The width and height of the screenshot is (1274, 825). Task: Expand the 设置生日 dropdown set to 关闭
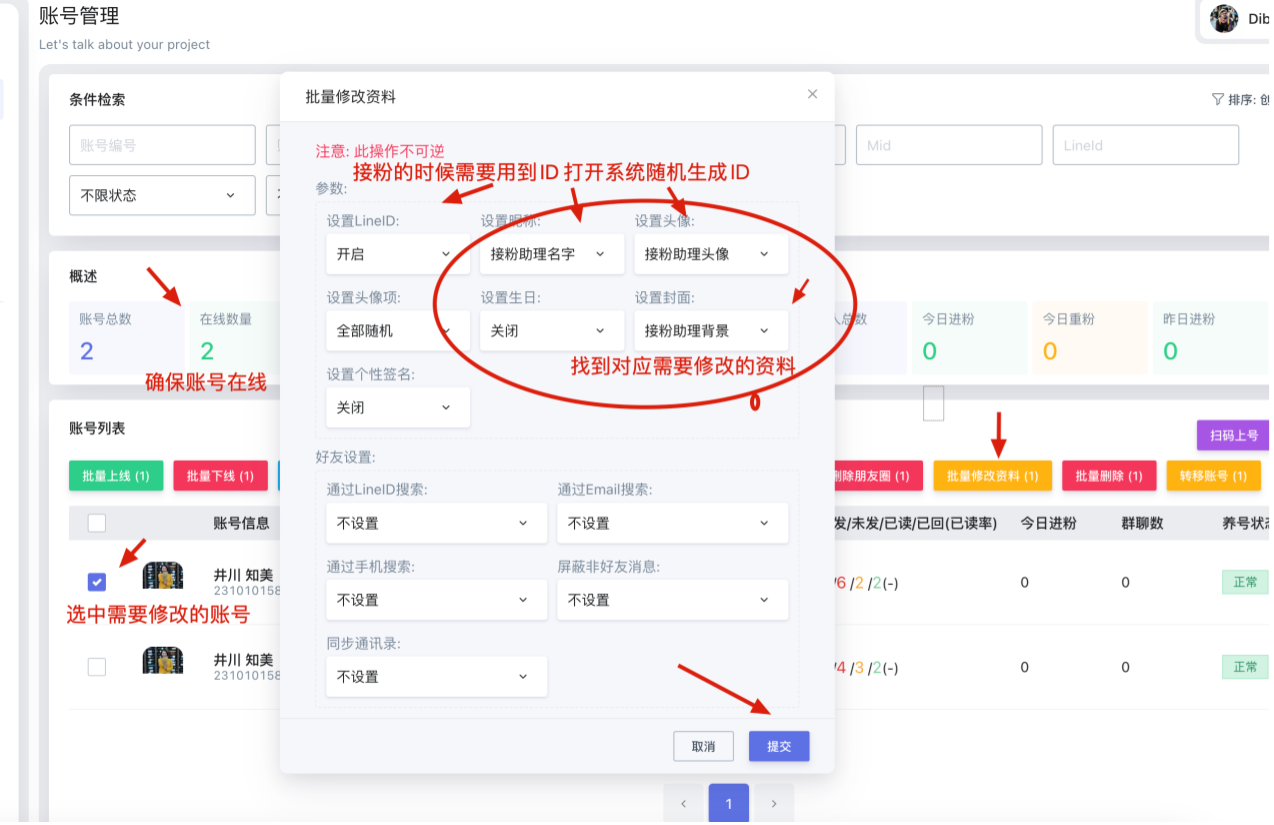551,330
